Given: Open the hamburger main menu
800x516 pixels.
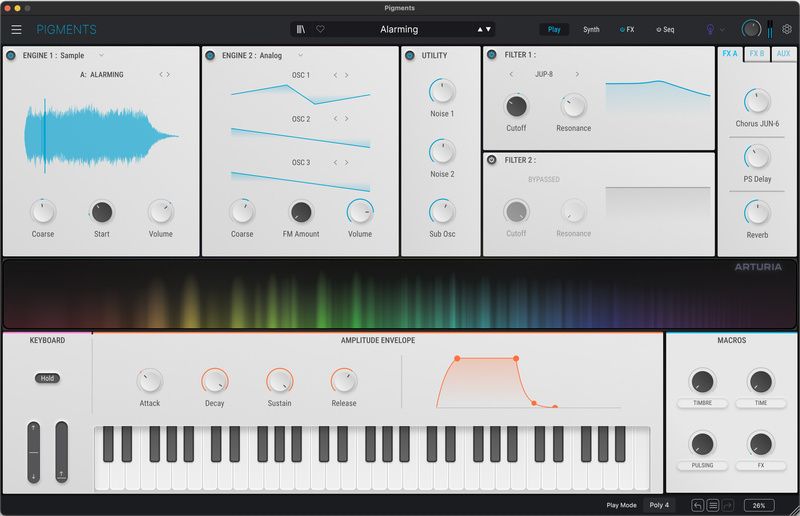Looking at the screenshot, I should click(16, 30).
